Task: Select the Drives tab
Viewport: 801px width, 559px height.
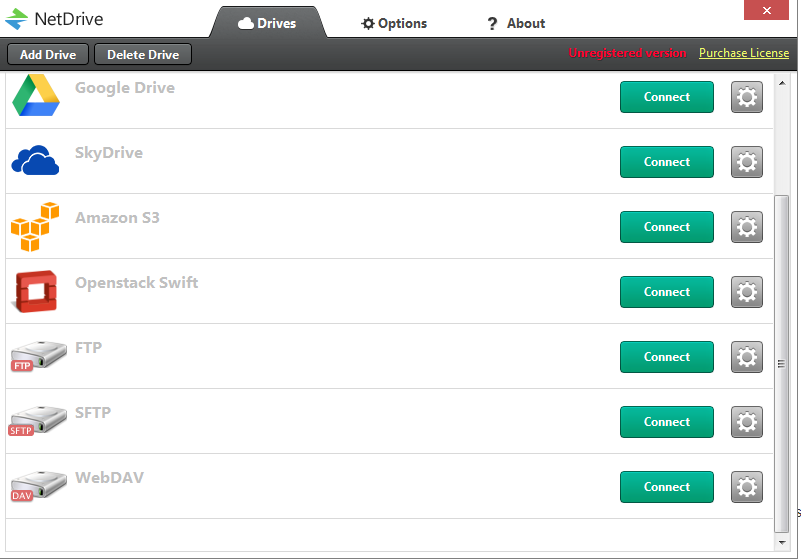Action: 267,23
